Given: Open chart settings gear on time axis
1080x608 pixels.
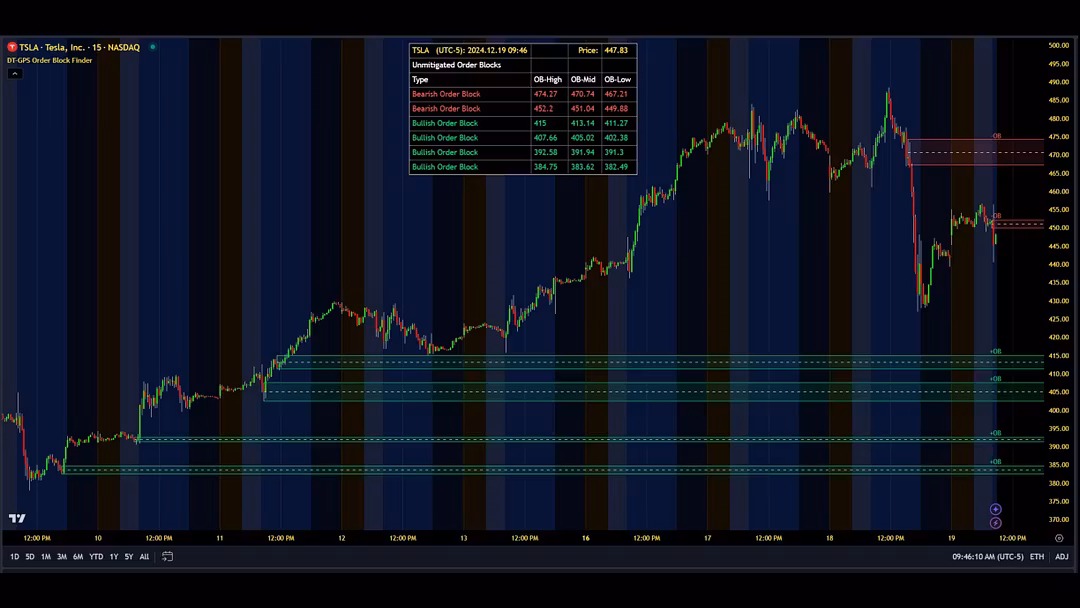Looking at the screenshot, I should click(1058, 538).
